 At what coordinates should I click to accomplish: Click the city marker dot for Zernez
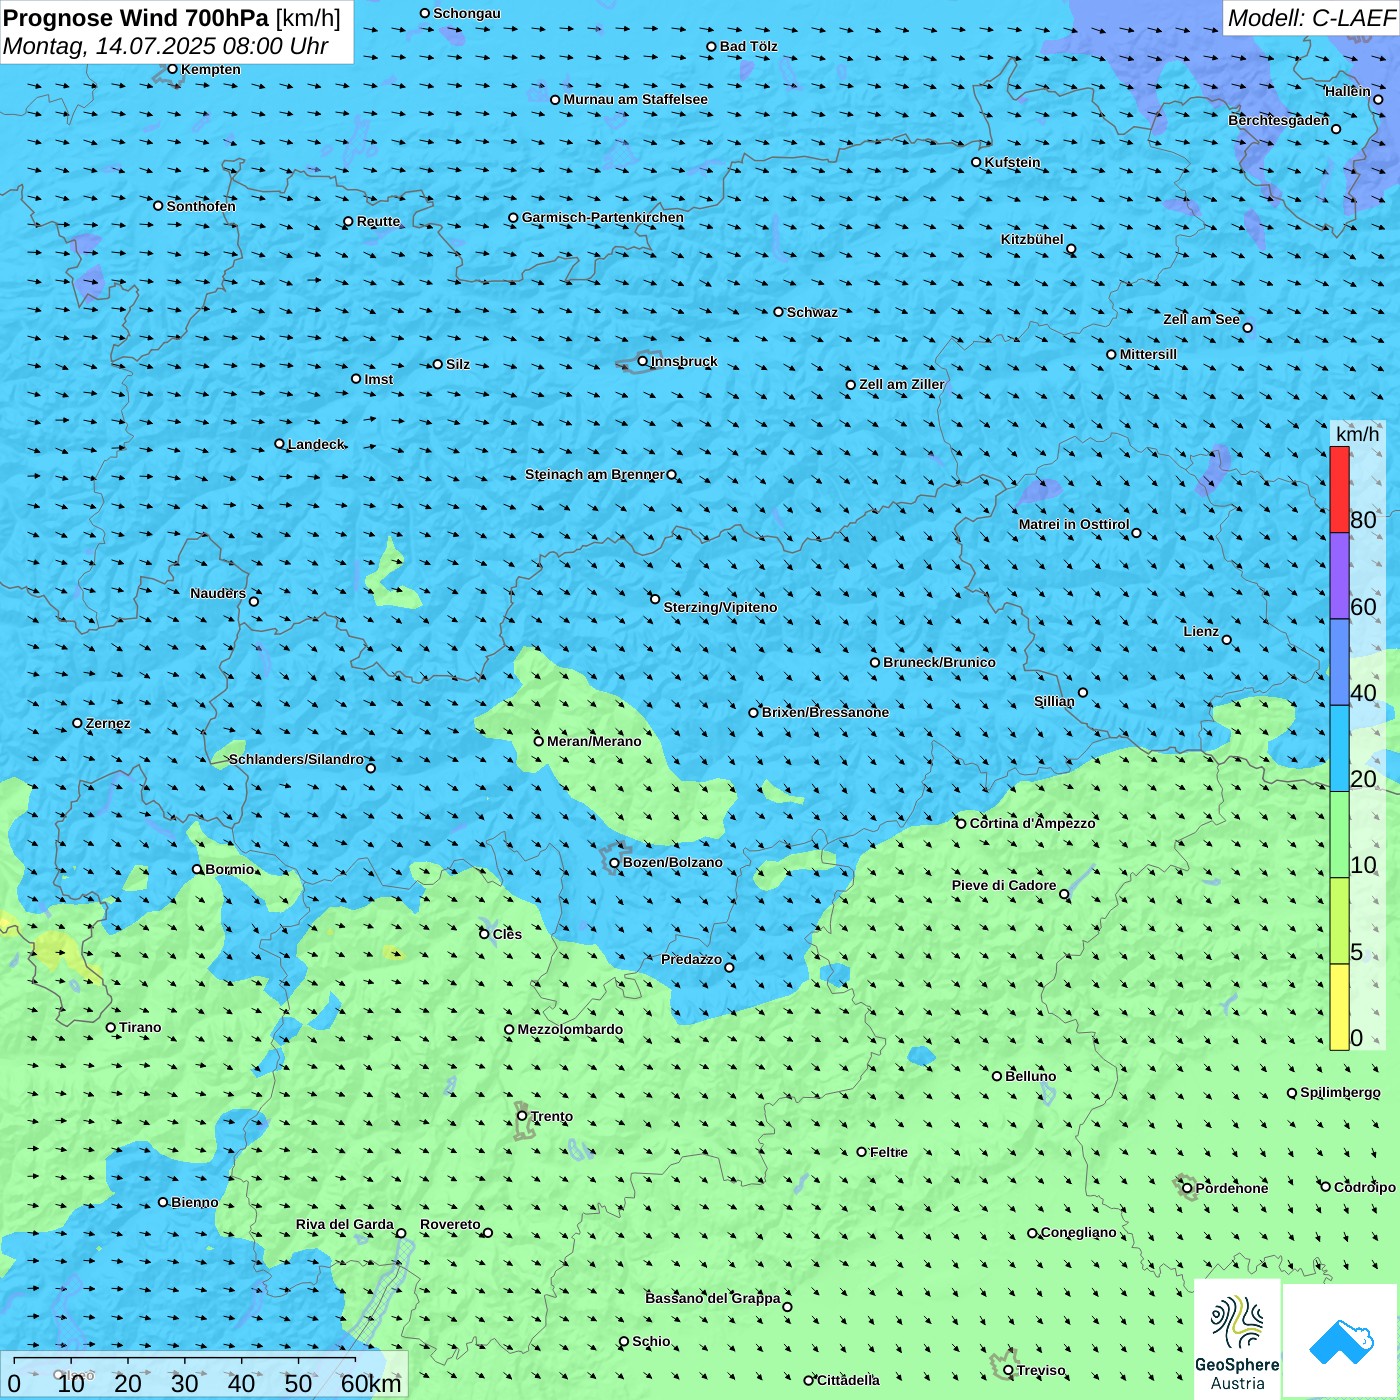[77, 723]
